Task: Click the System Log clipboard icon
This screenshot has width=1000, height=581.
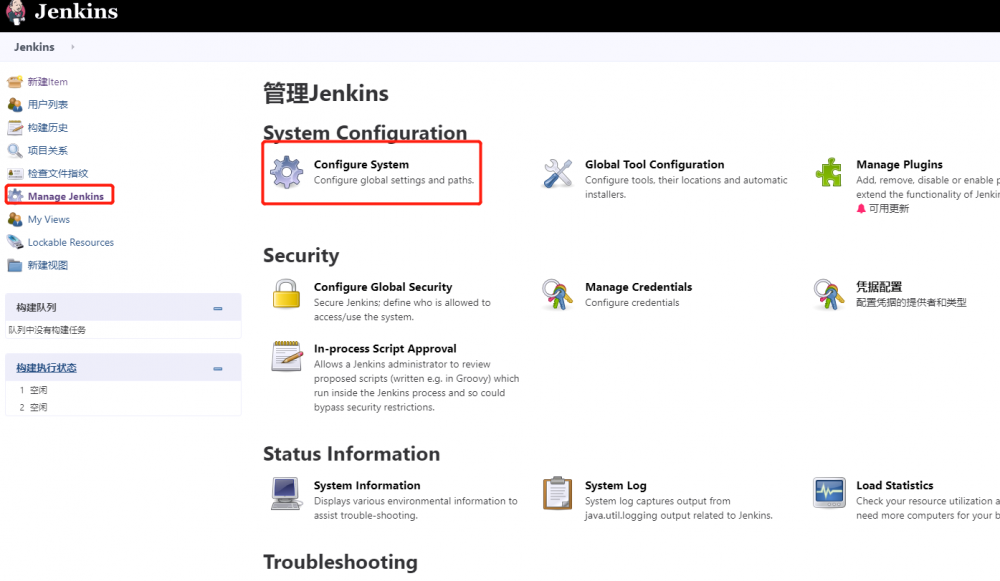Action: tap(557, 493)
